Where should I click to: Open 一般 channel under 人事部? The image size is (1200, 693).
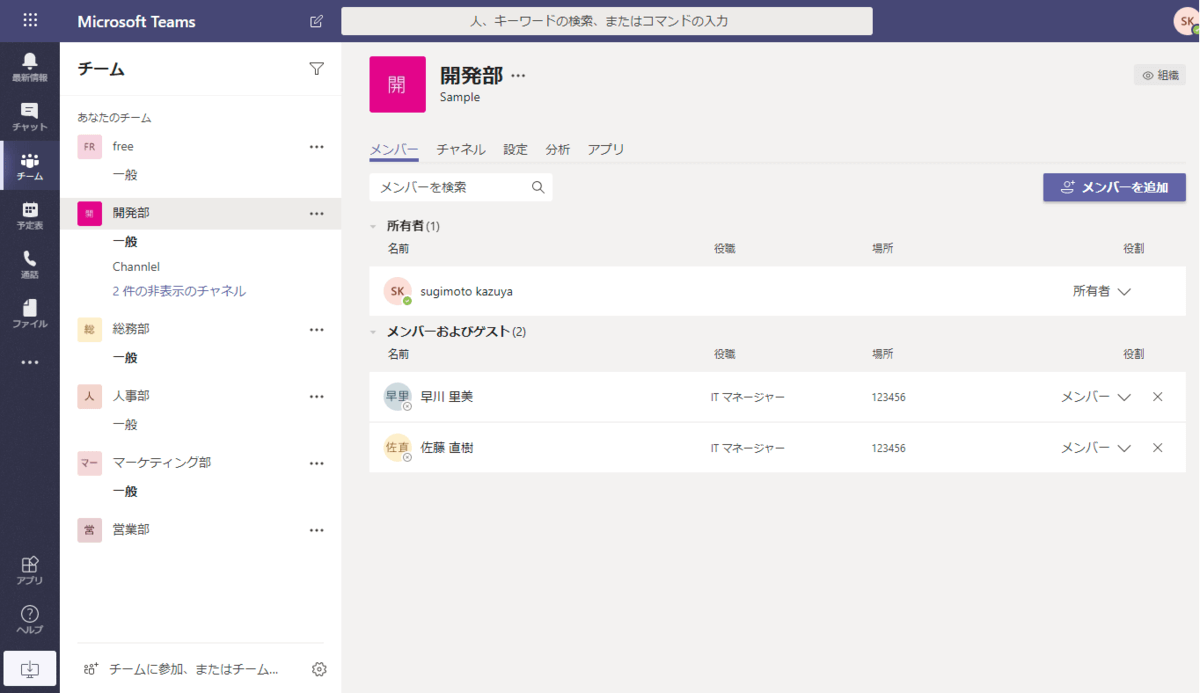125,425
